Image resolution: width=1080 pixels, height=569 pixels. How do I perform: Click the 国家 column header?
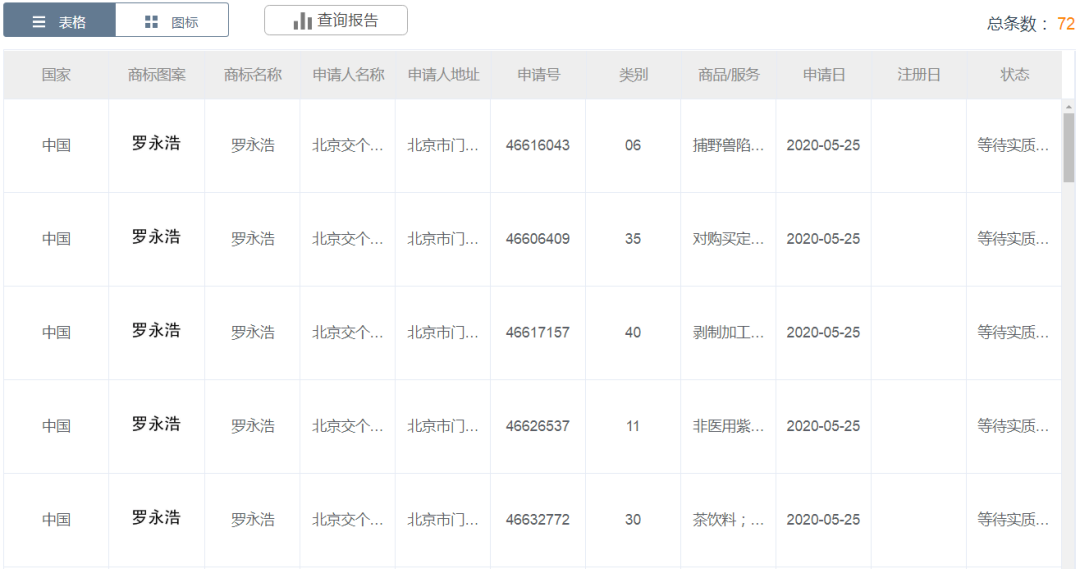[x=56, y=74]
